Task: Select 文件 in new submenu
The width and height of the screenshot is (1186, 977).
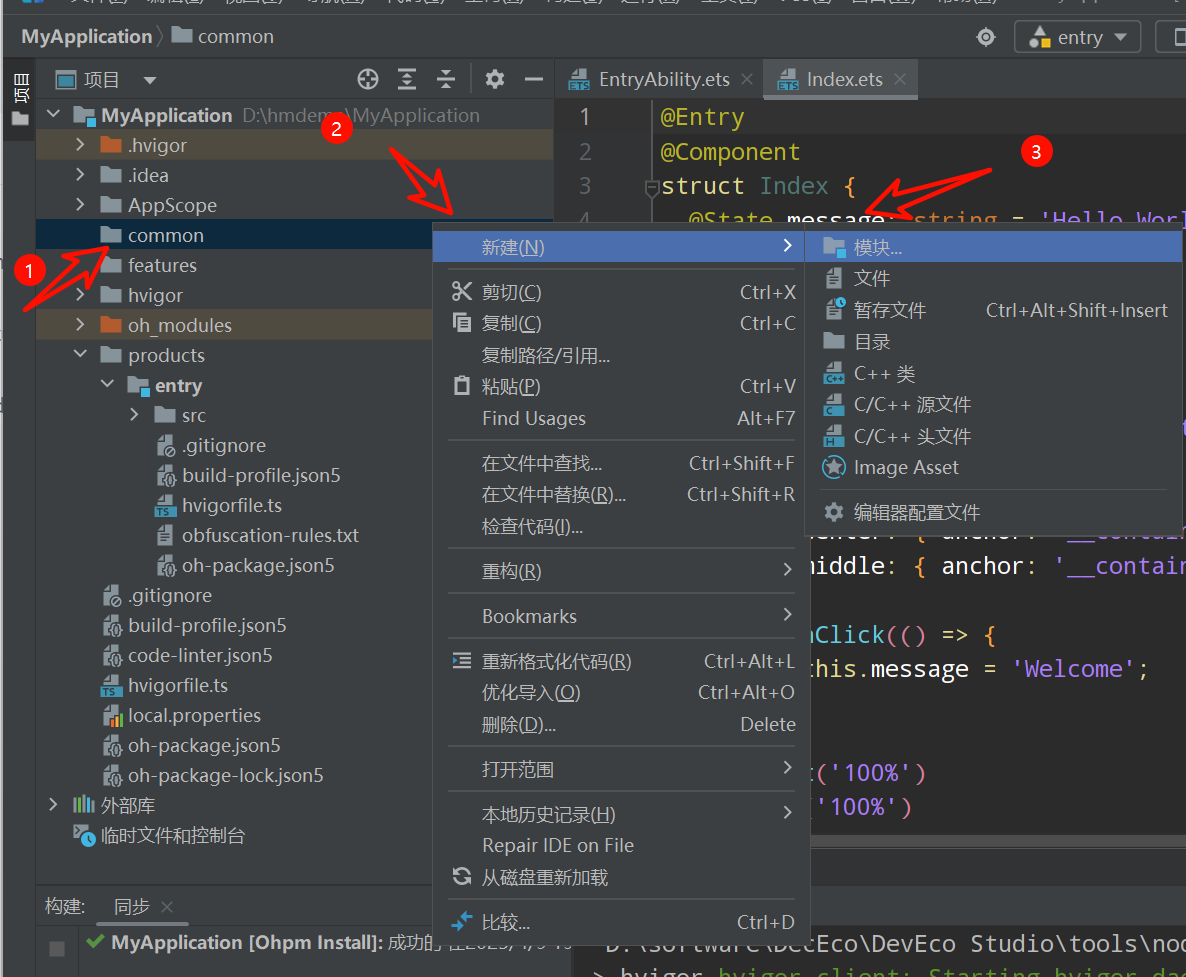Action: point(993,278)
